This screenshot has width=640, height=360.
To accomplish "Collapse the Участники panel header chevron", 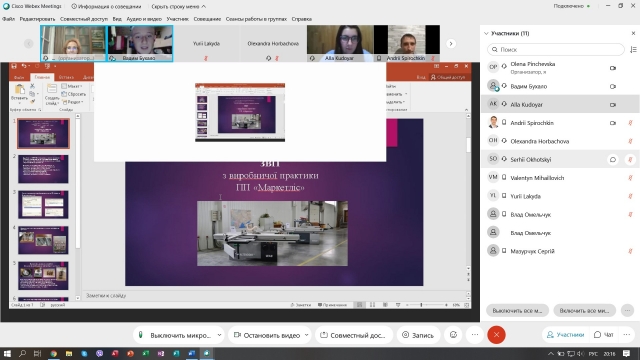I will [486, 33].
